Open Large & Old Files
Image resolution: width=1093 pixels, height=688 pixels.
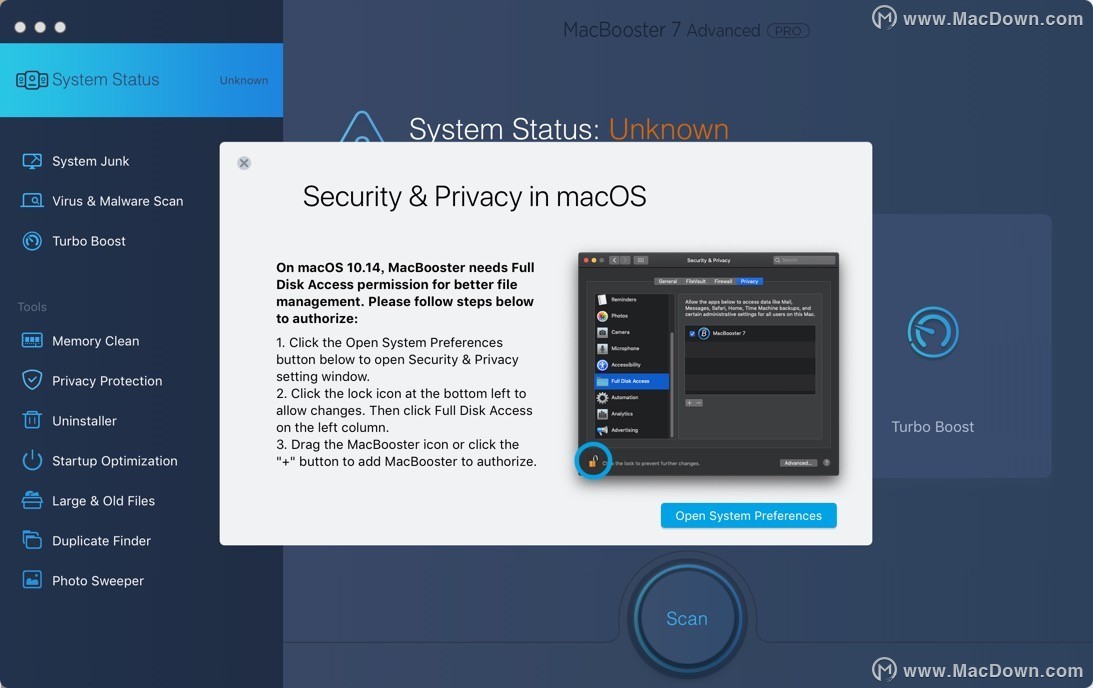[104, 500]
